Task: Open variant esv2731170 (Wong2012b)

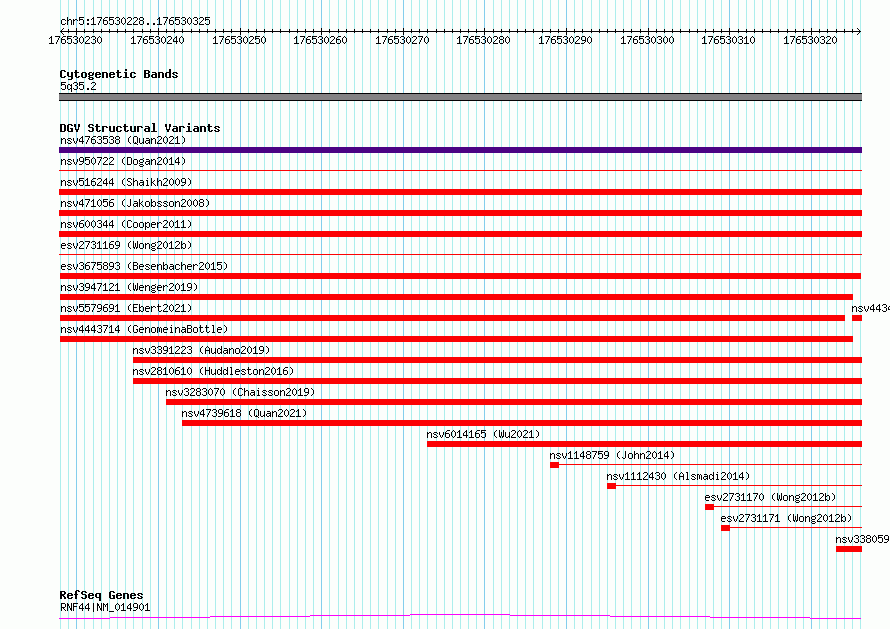Action: (770, 497)
